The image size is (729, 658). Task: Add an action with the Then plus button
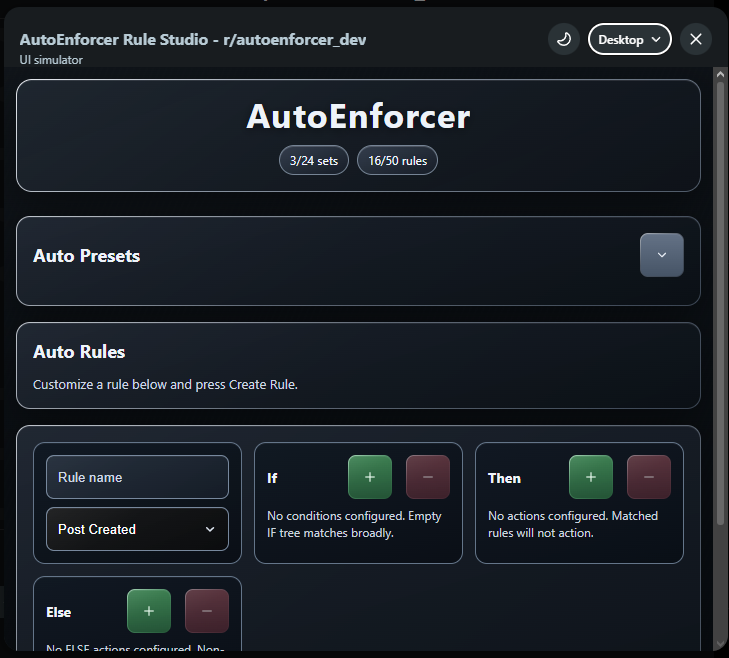[x=590, y=477]
